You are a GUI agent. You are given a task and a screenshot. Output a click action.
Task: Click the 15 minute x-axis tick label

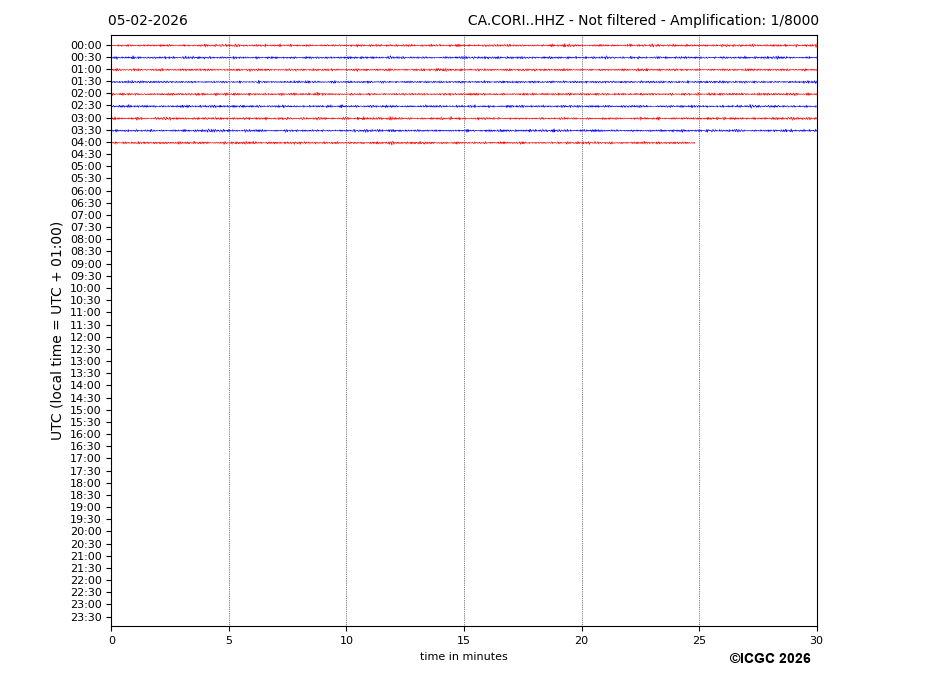tap(464, 641)
